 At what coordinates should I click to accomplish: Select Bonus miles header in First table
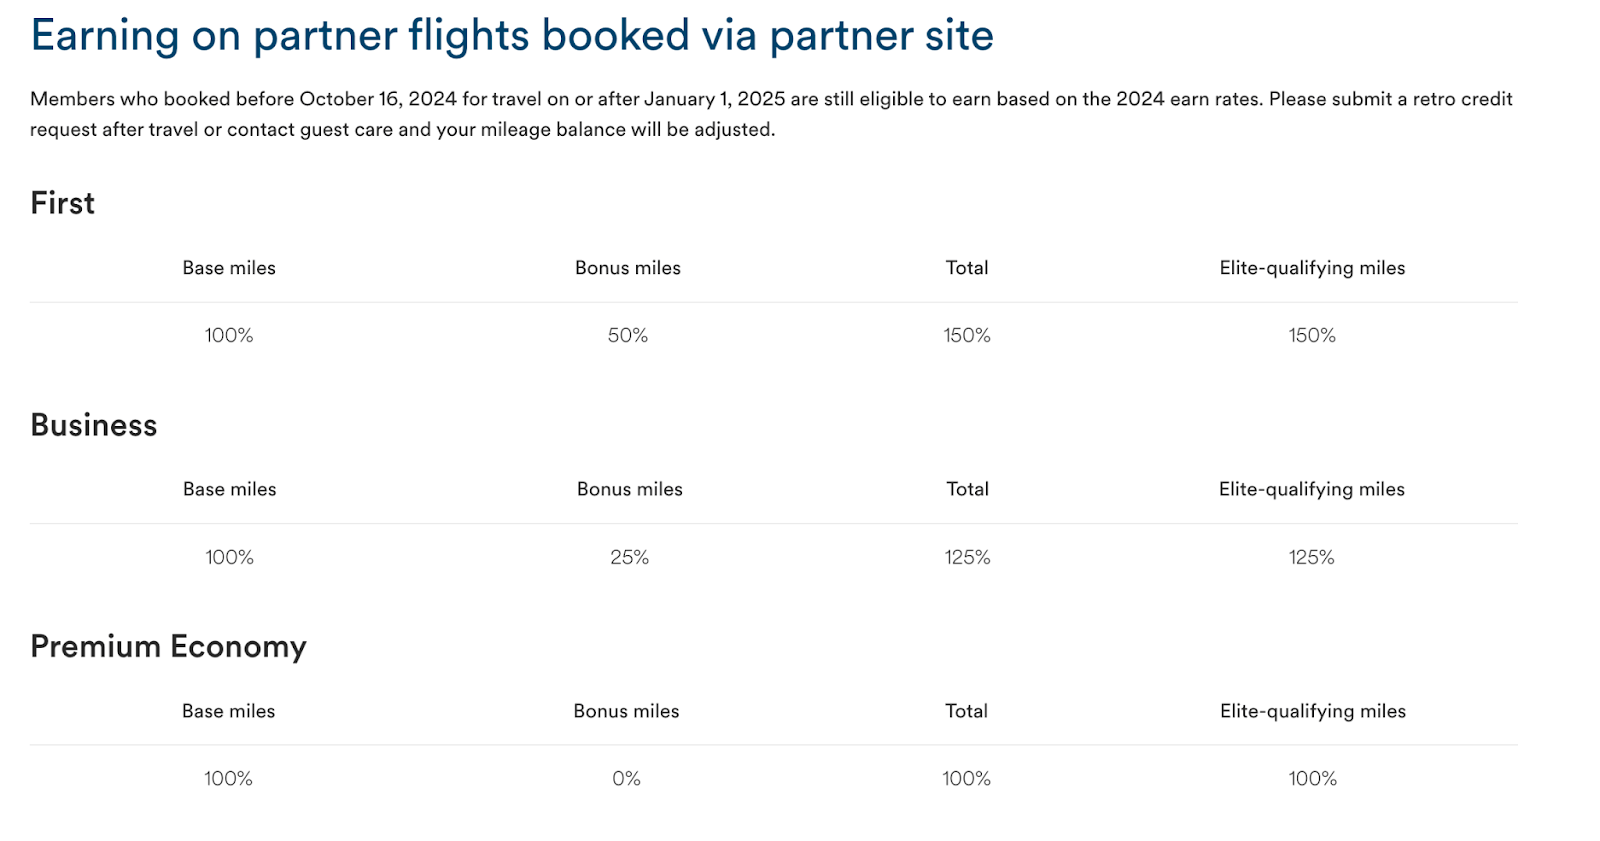tap(627, 268)
